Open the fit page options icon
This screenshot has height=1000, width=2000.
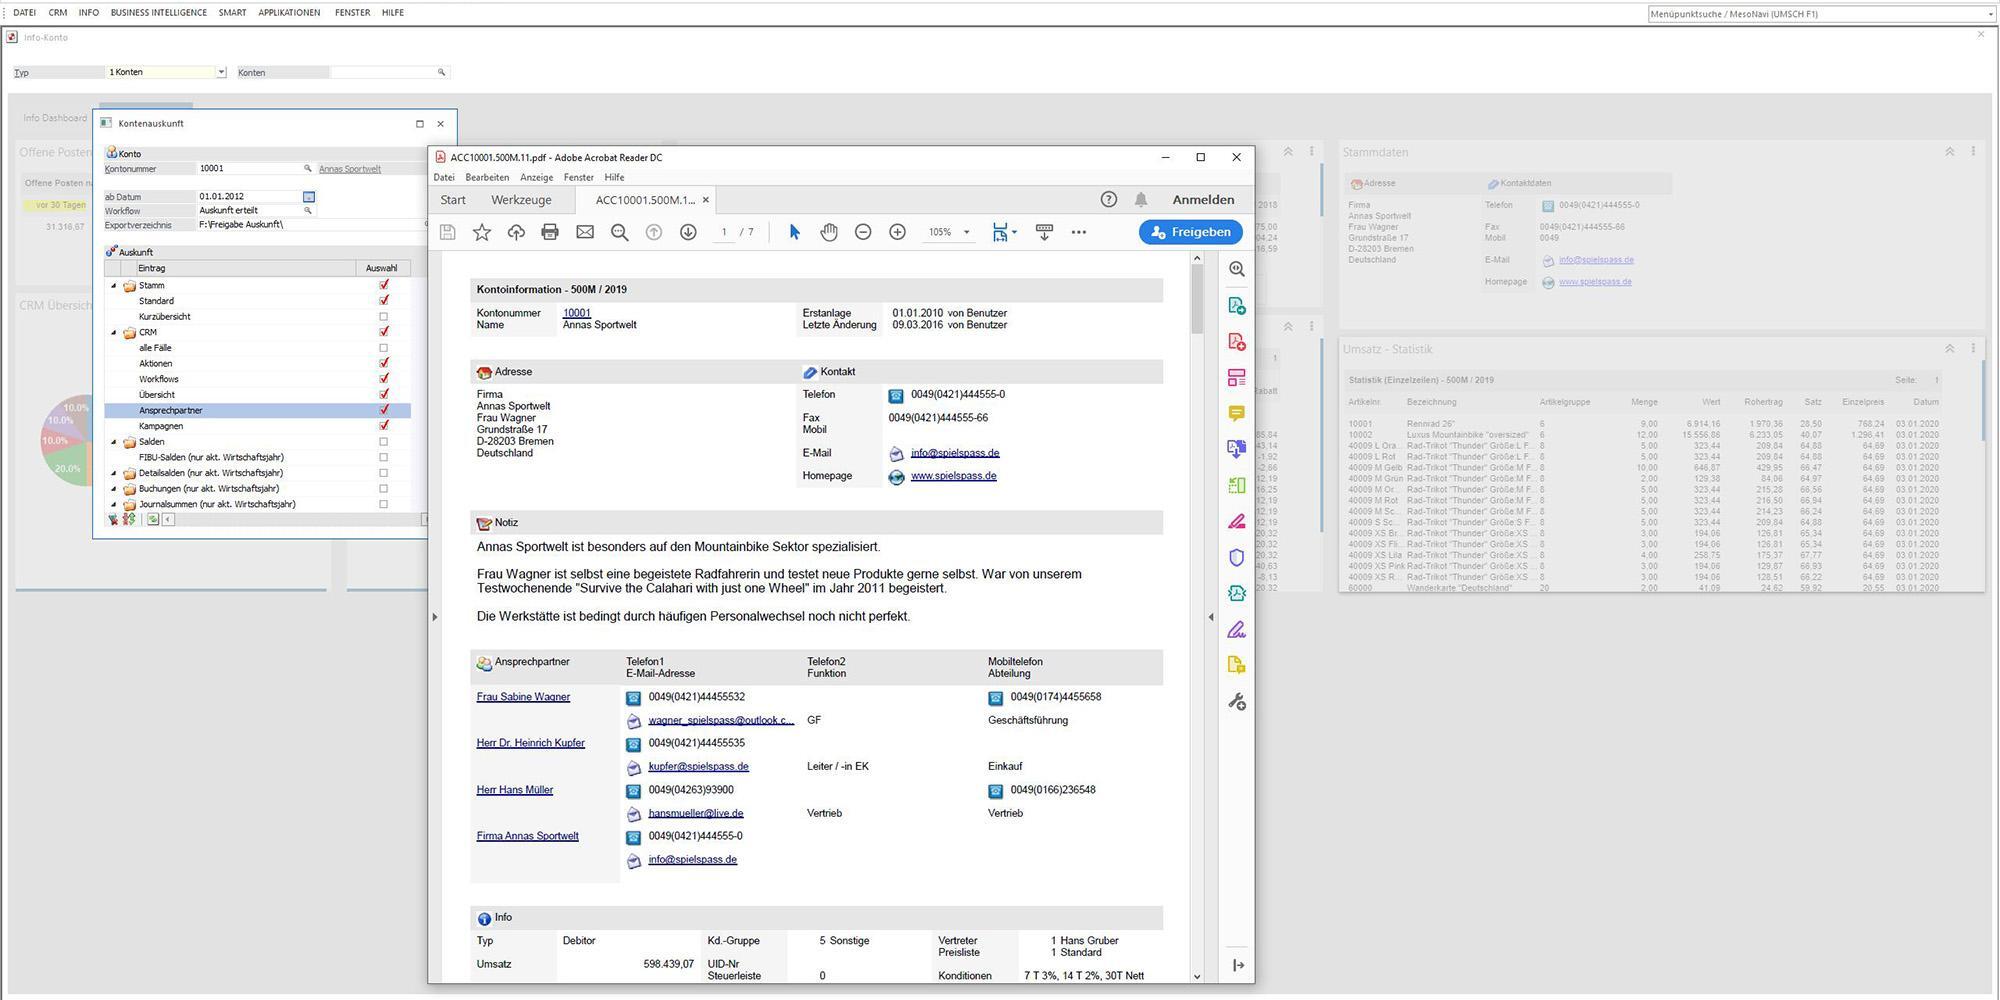click(1003, 232)
